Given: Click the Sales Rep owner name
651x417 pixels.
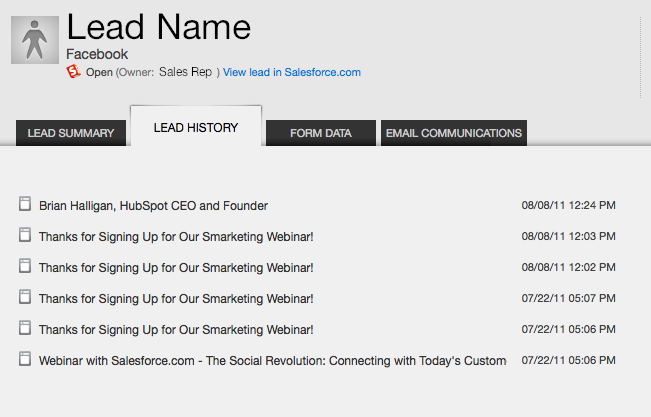Looking at the screenshot, I should (185, 72).
